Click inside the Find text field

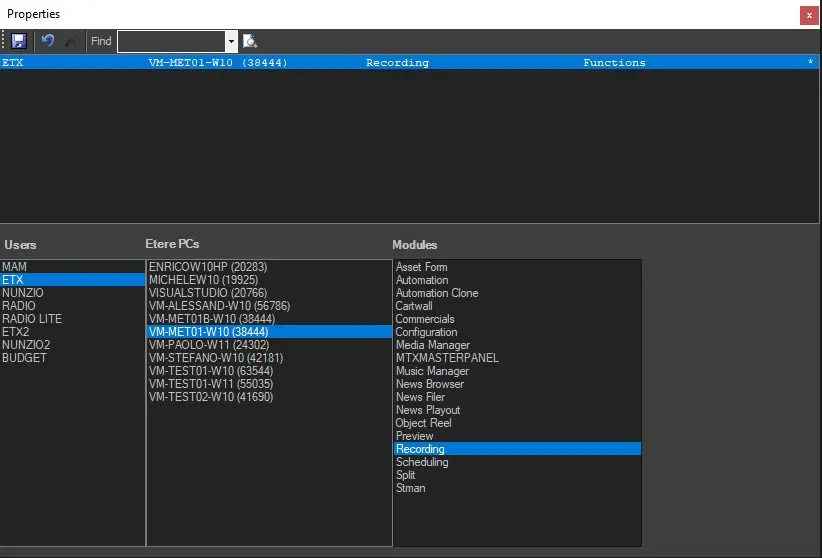click(171, 41)
